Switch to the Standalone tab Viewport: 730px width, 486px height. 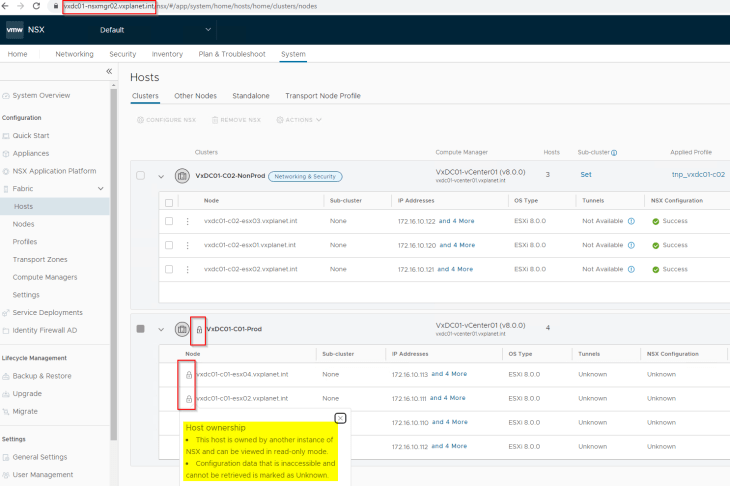coord(251,95)
